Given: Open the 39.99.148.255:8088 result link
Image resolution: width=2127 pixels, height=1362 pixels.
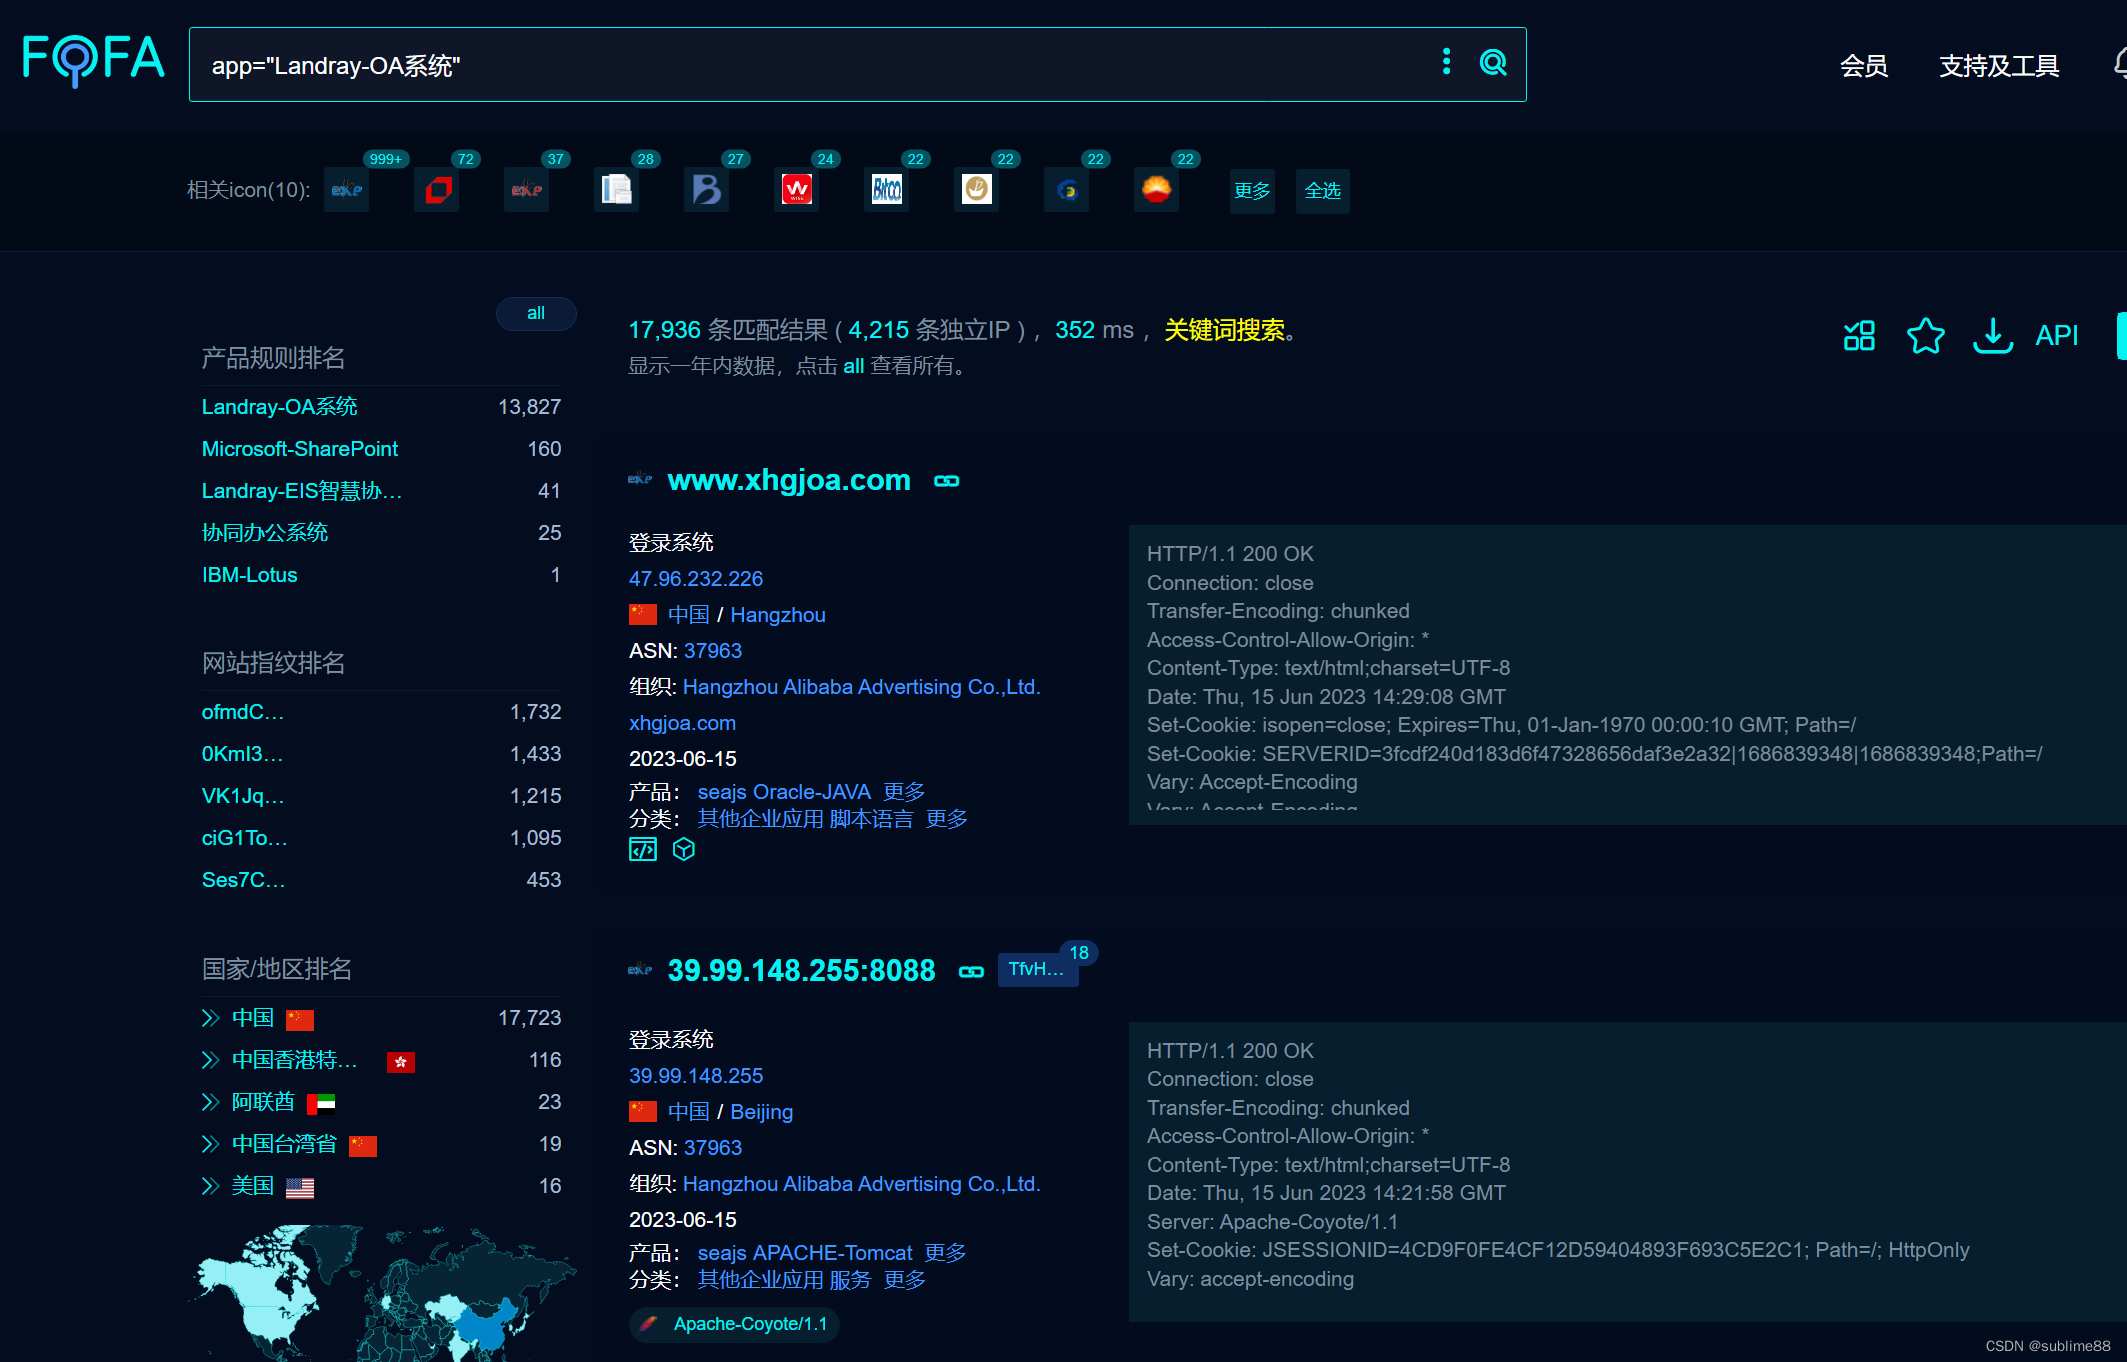Looking at the screenshot, I should coord(801,971).
